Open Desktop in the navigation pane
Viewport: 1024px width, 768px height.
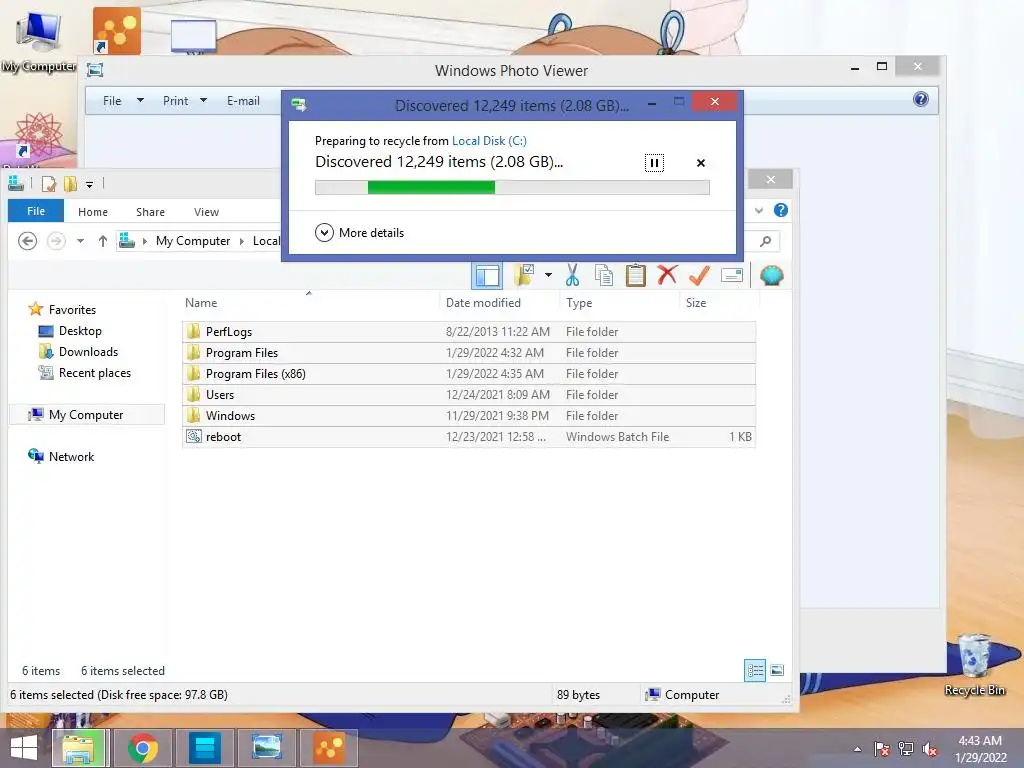[71, 331]
